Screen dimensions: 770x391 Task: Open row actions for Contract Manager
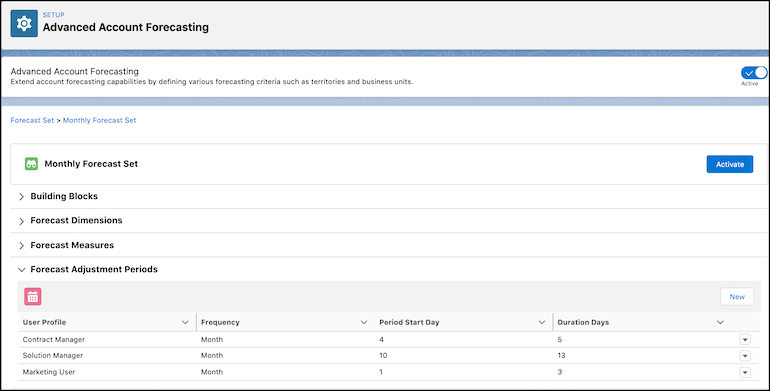point(745,340)
